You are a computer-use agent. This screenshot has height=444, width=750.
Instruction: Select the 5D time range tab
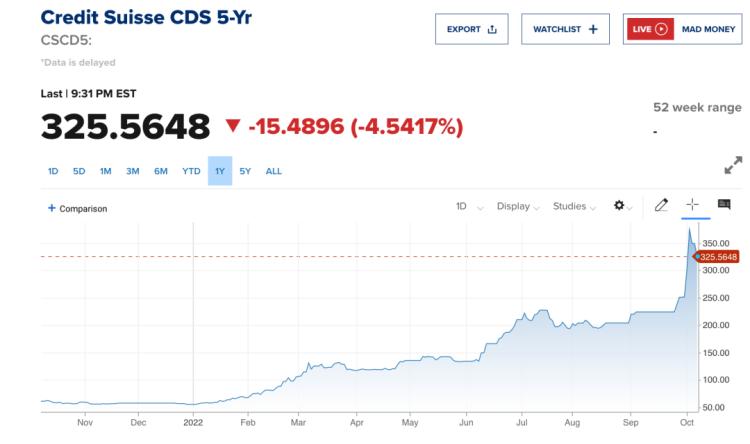point(79,171)
